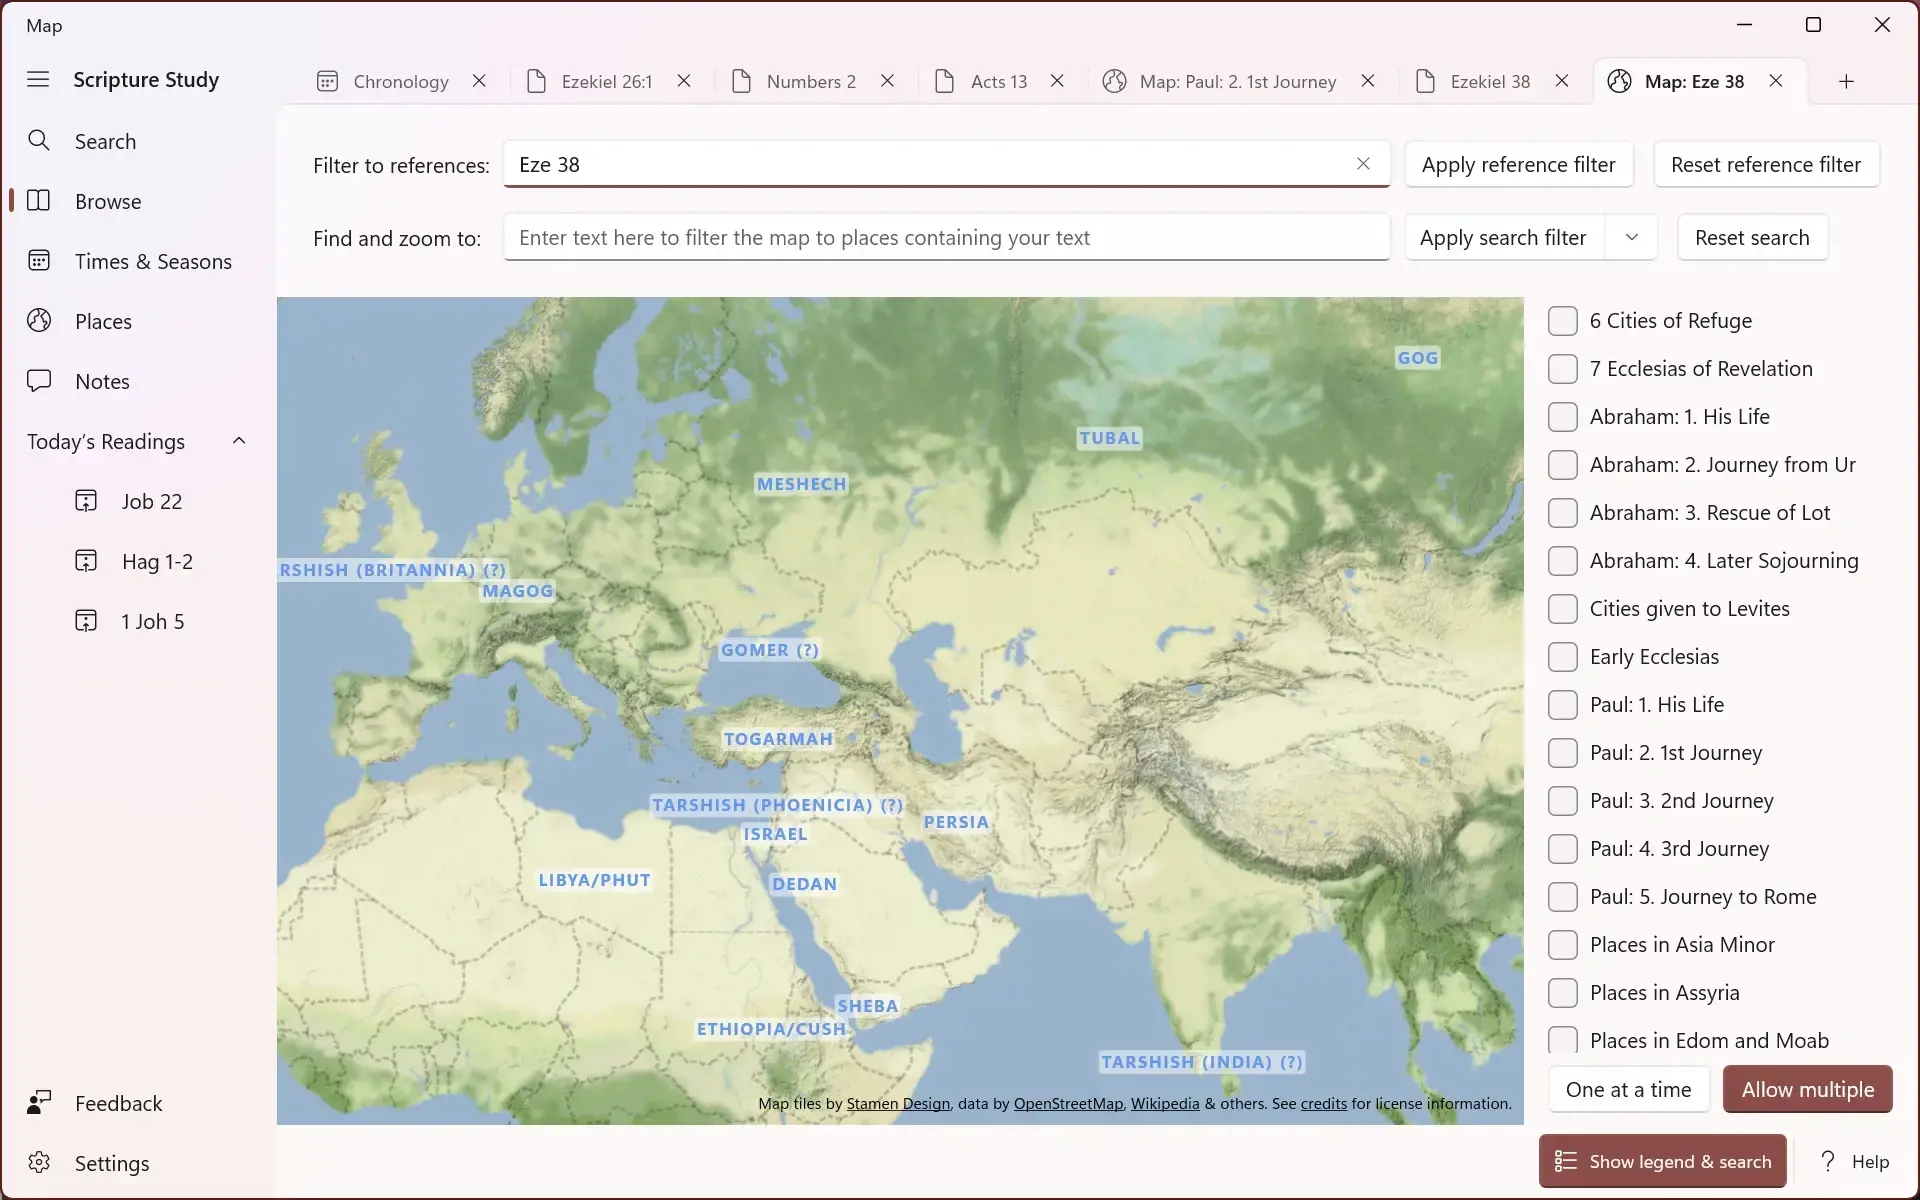Click the Browse icon in sidebar
Viewport: 1920px width, 1200px height.
pyautogui.click(x=39, y=200)
